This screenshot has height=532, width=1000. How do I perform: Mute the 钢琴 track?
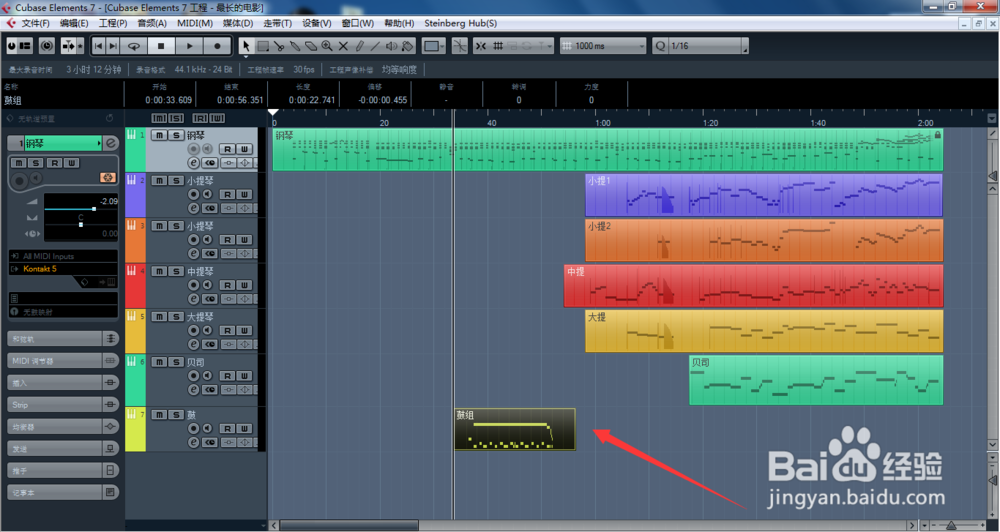[x=159, y=135]
